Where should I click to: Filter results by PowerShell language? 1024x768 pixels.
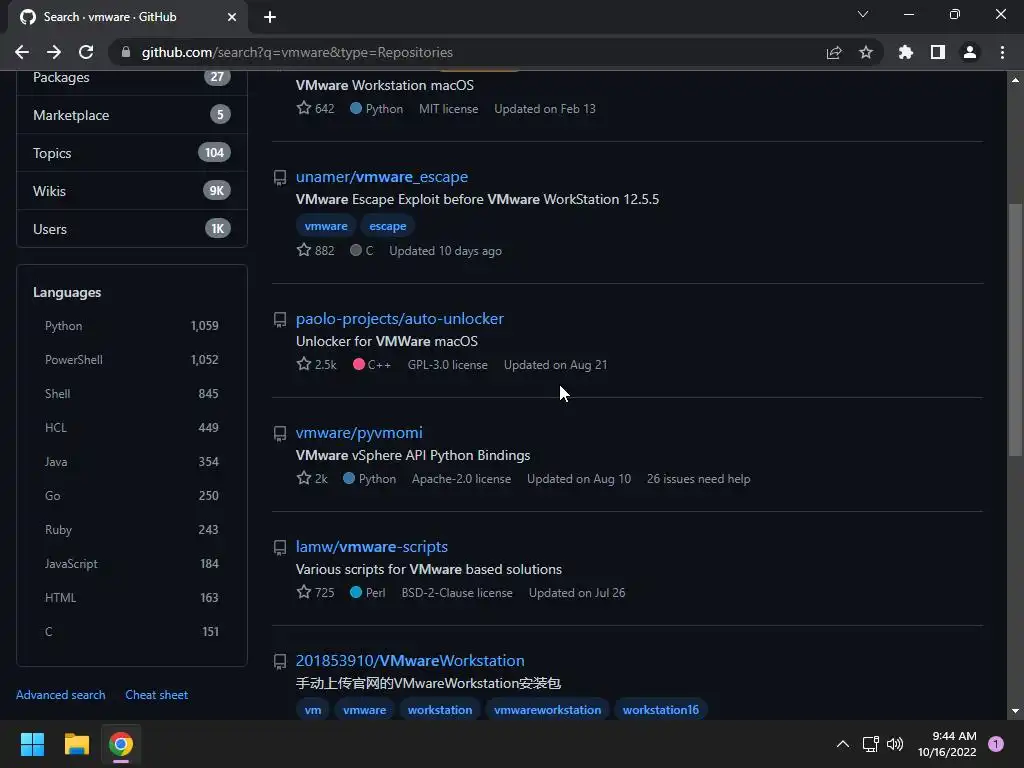(132, 360)
